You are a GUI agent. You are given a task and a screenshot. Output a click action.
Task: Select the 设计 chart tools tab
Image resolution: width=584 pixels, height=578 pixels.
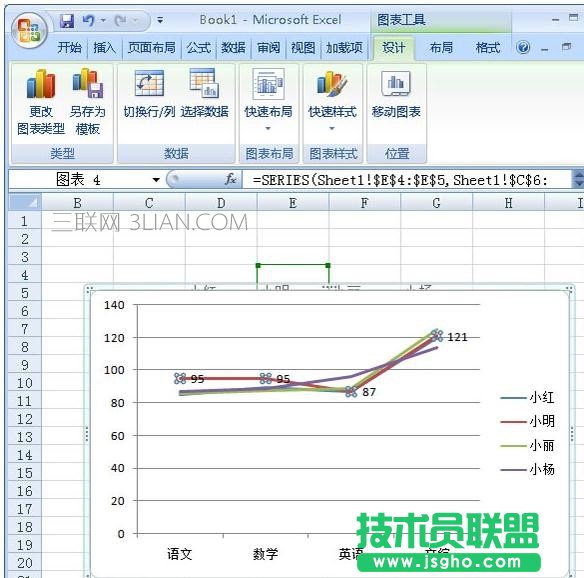coord(394,48)
